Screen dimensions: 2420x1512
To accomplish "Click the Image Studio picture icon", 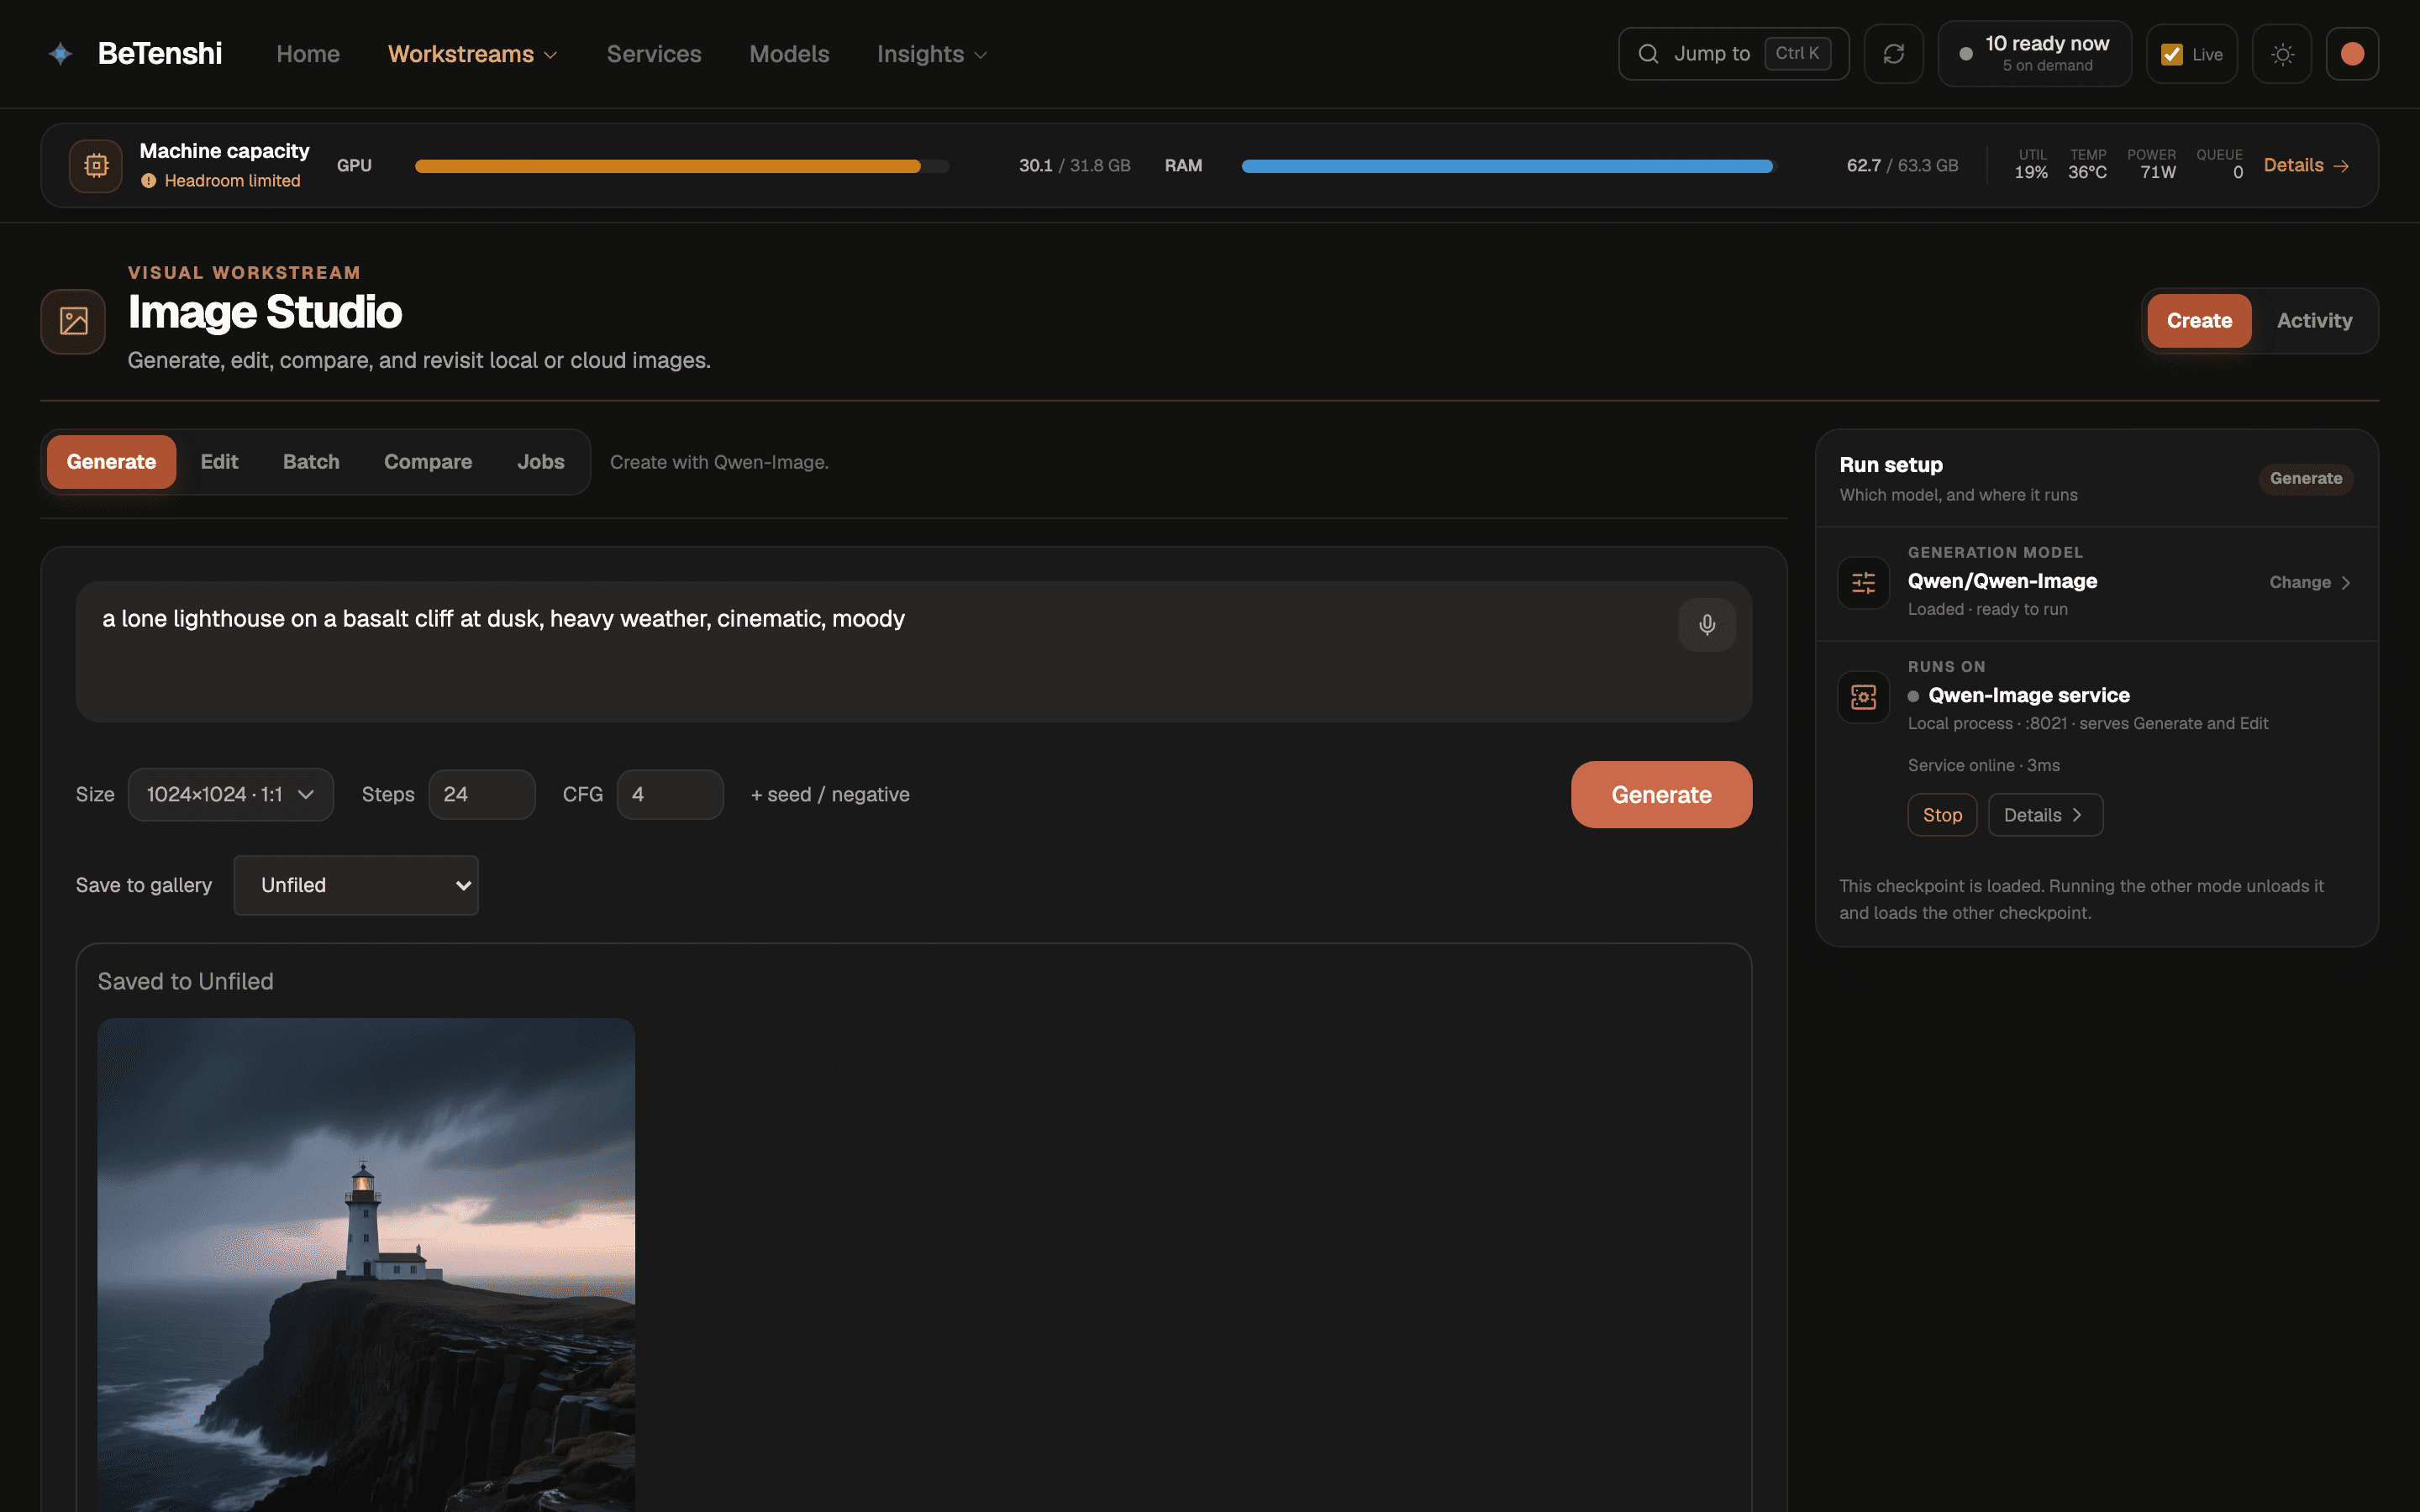I will (x=73, y=321).
